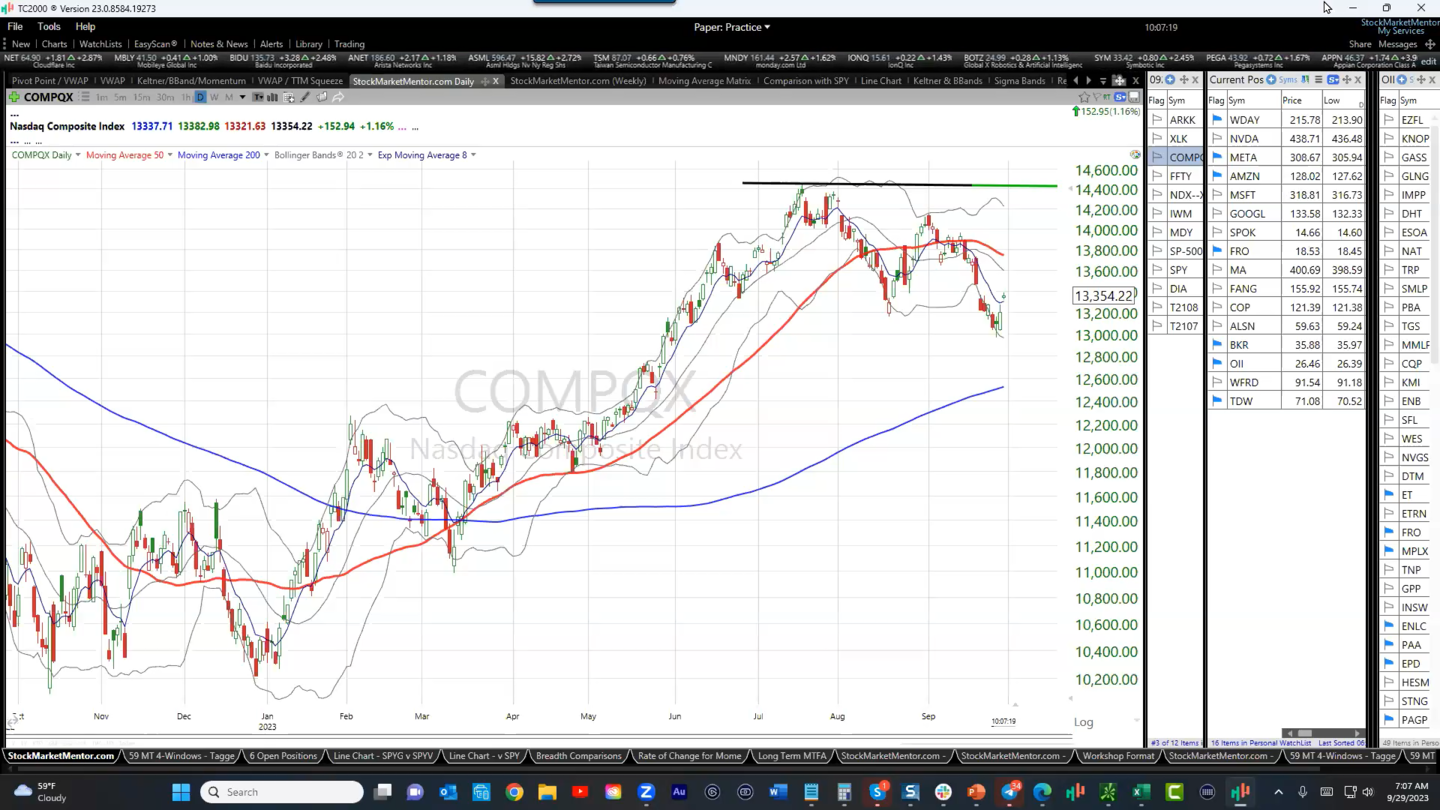Click the Share button at top right
The height and width of the screenshot is (810, 1440).
(x=1360, y=44)
